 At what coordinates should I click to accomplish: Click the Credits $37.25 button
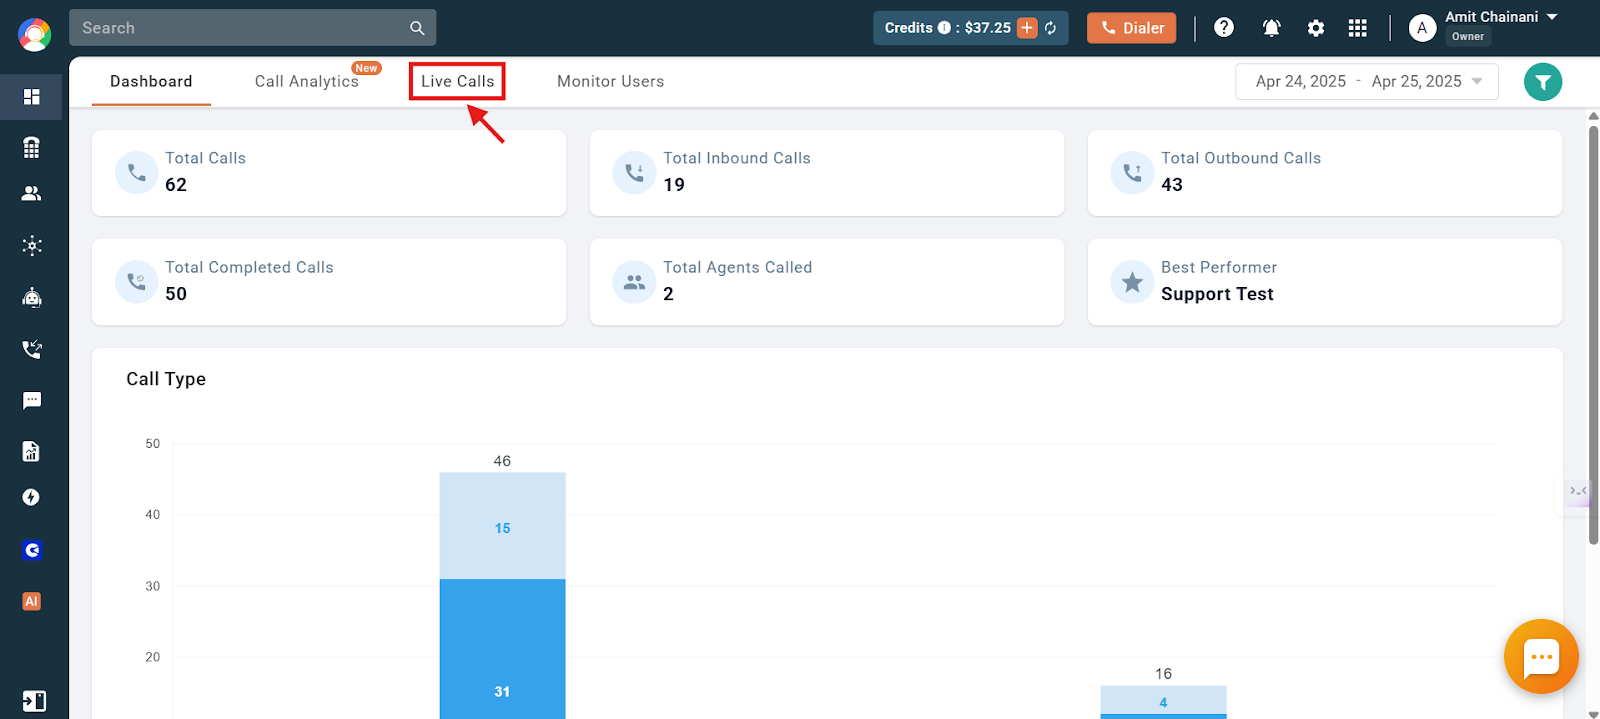(x=970, y=28)
